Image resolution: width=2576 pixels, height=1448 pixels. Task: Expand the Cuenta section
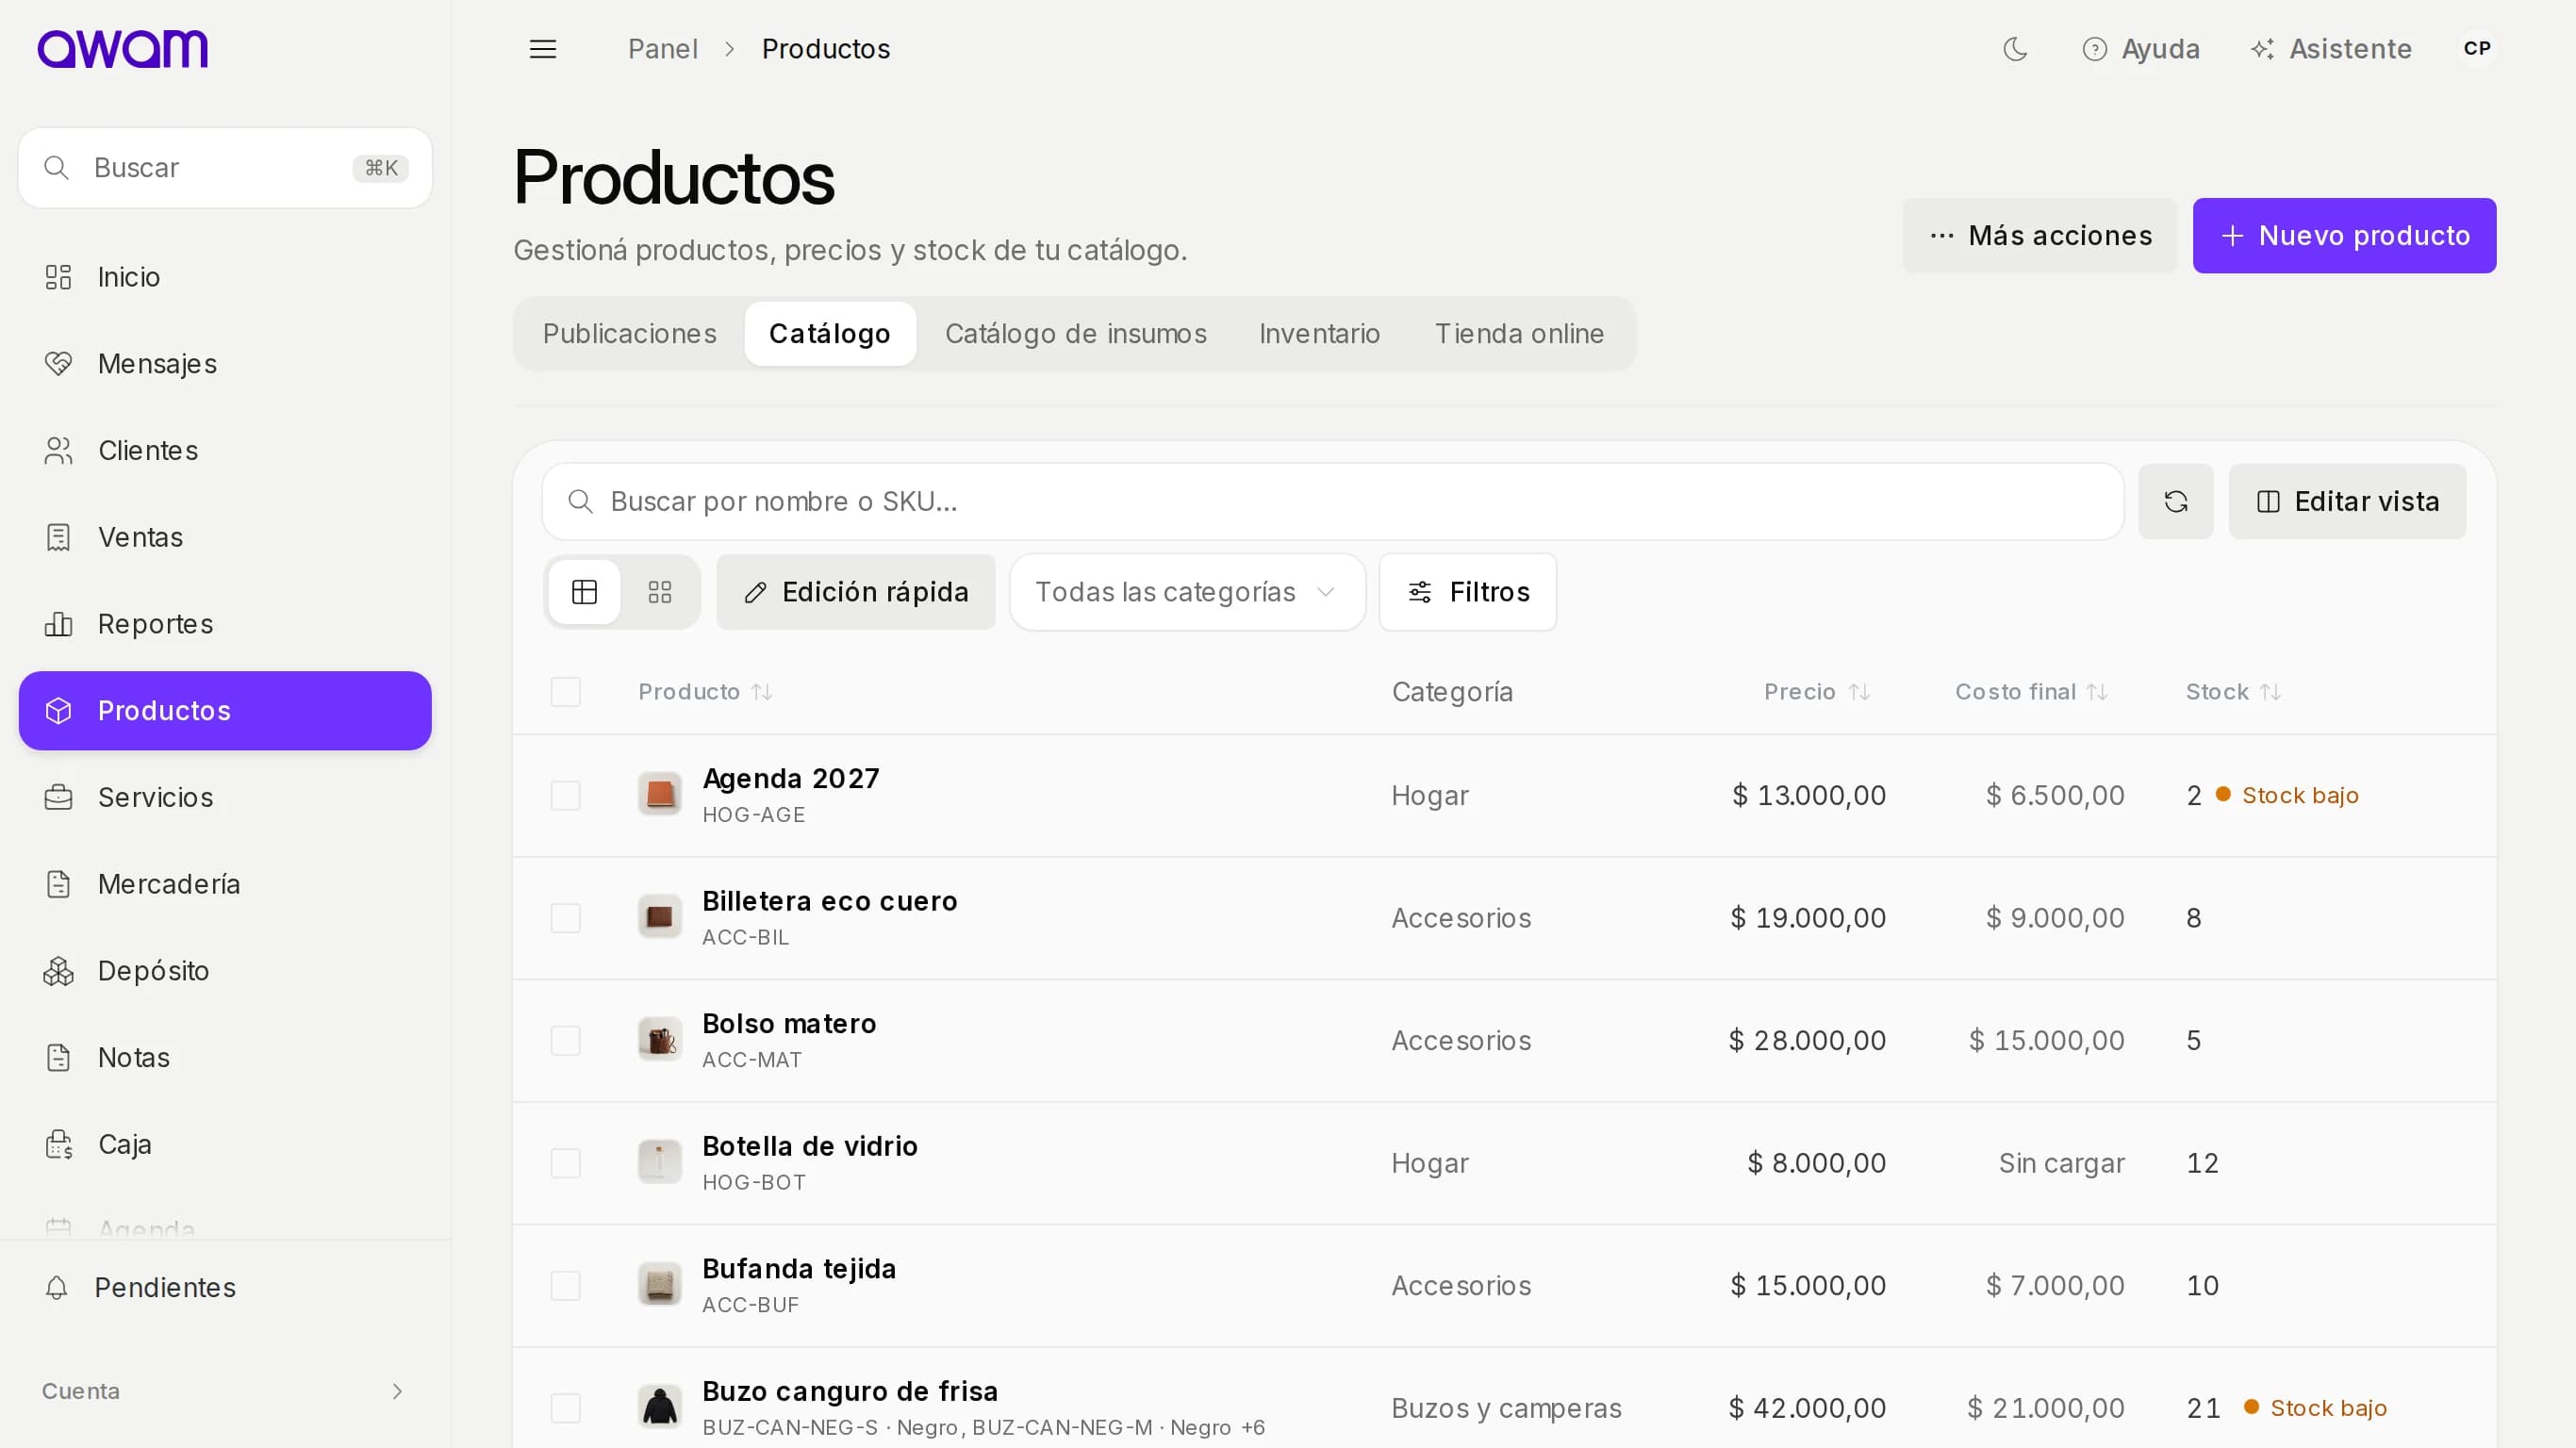pos(225,1391)
